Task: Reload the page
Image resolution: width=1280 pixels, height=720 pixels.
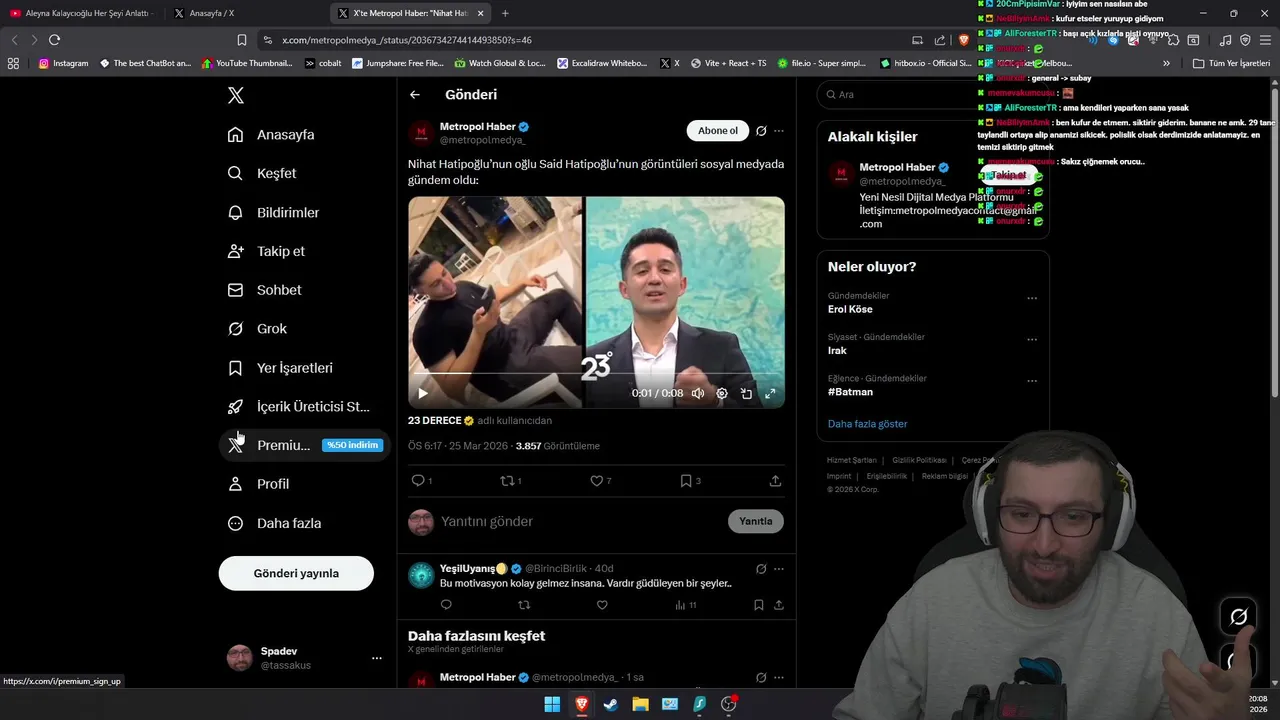Action: pos(54,40)
